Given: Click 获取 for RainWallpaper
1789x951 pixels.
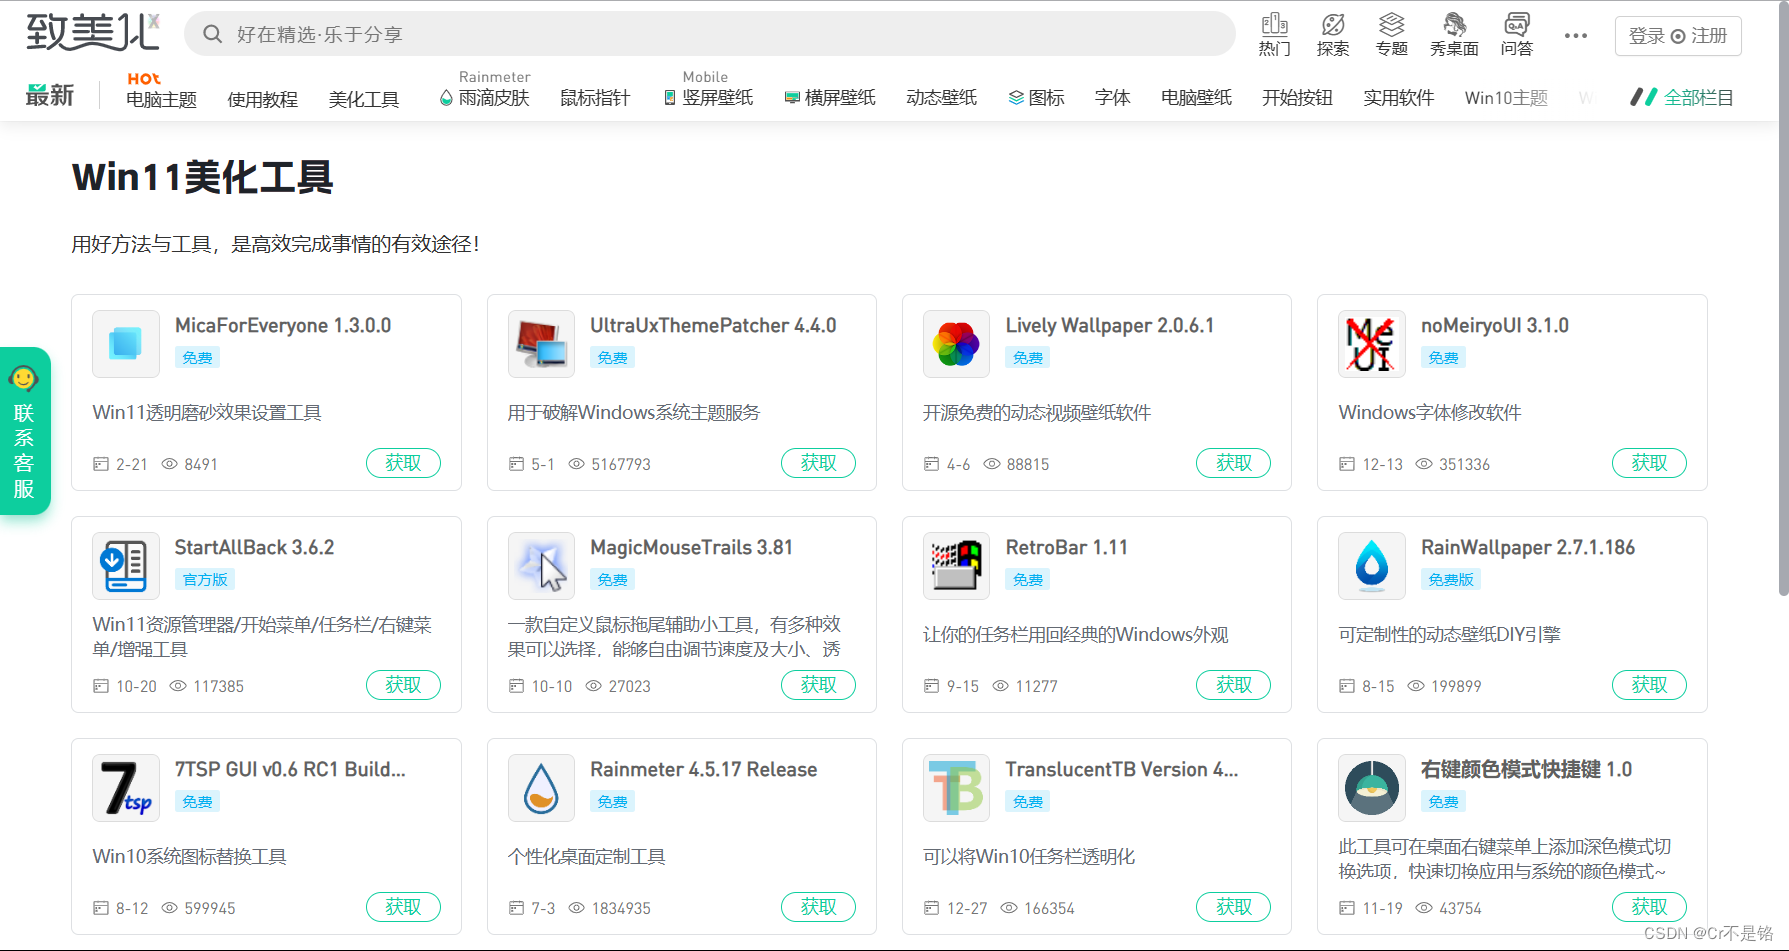Looking at the screenshot, I should tap(1649, 685).
